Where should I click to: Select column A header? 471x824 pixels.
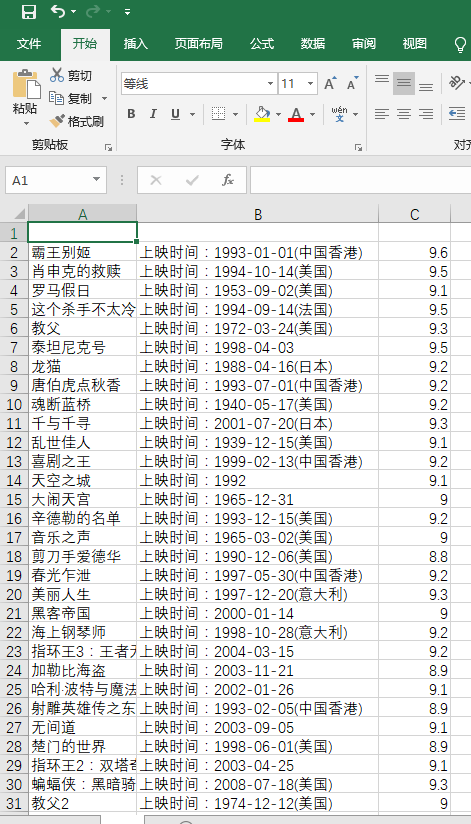coord(83,214)
